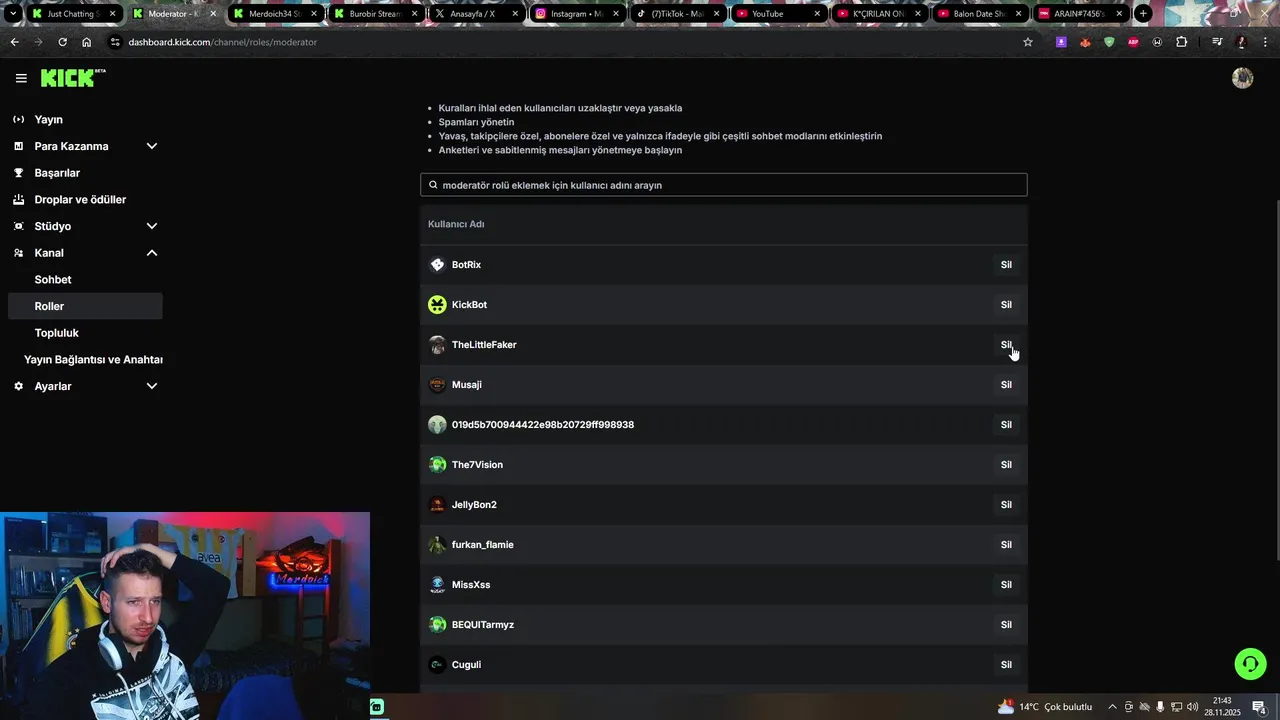The image size is (1280, 720).
Task: Open Başarılar in the sidebar
Action: tap(85, 173)
